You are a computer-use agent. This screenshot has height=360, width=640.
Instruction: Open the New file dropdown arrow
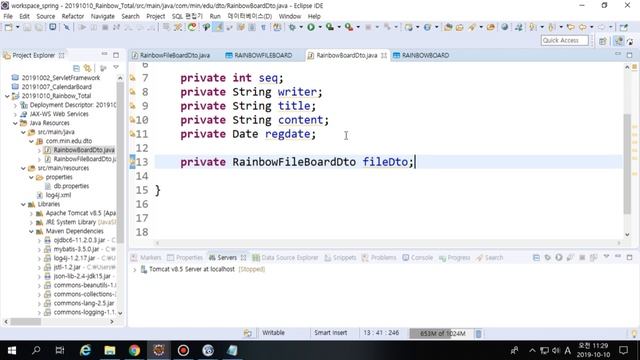click(x=17, y=27)
